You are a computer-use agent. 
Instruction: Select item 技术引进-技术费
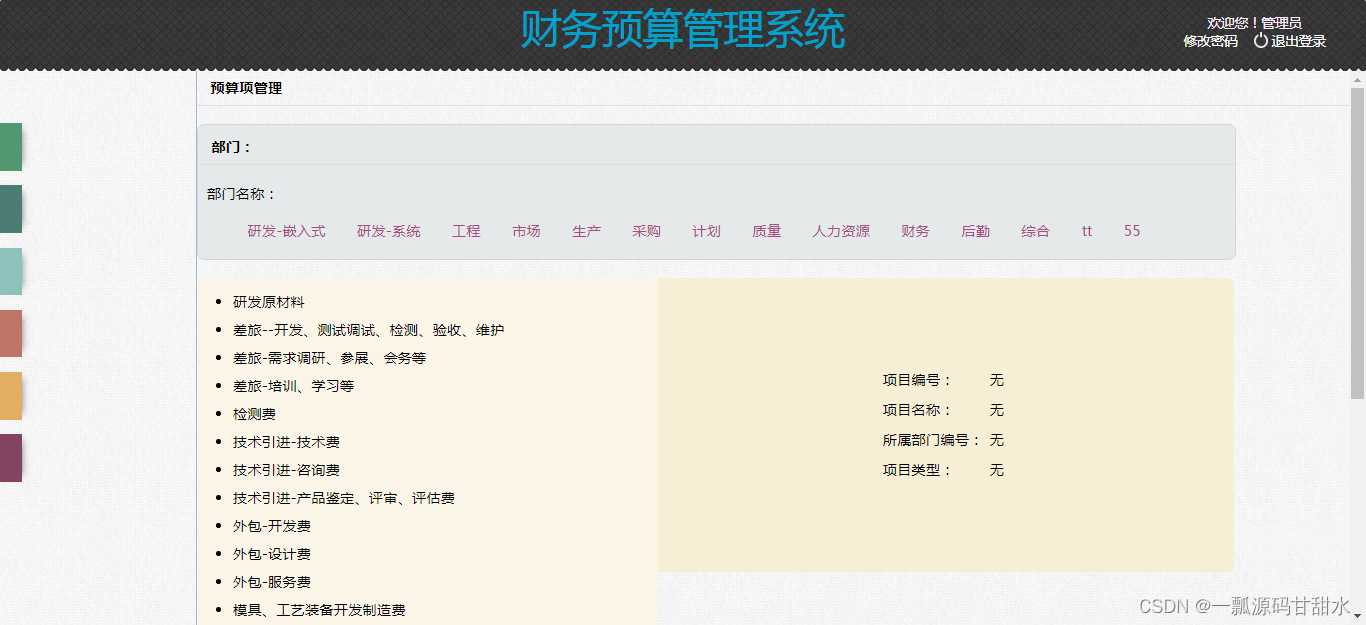click(x=287, y=442)
